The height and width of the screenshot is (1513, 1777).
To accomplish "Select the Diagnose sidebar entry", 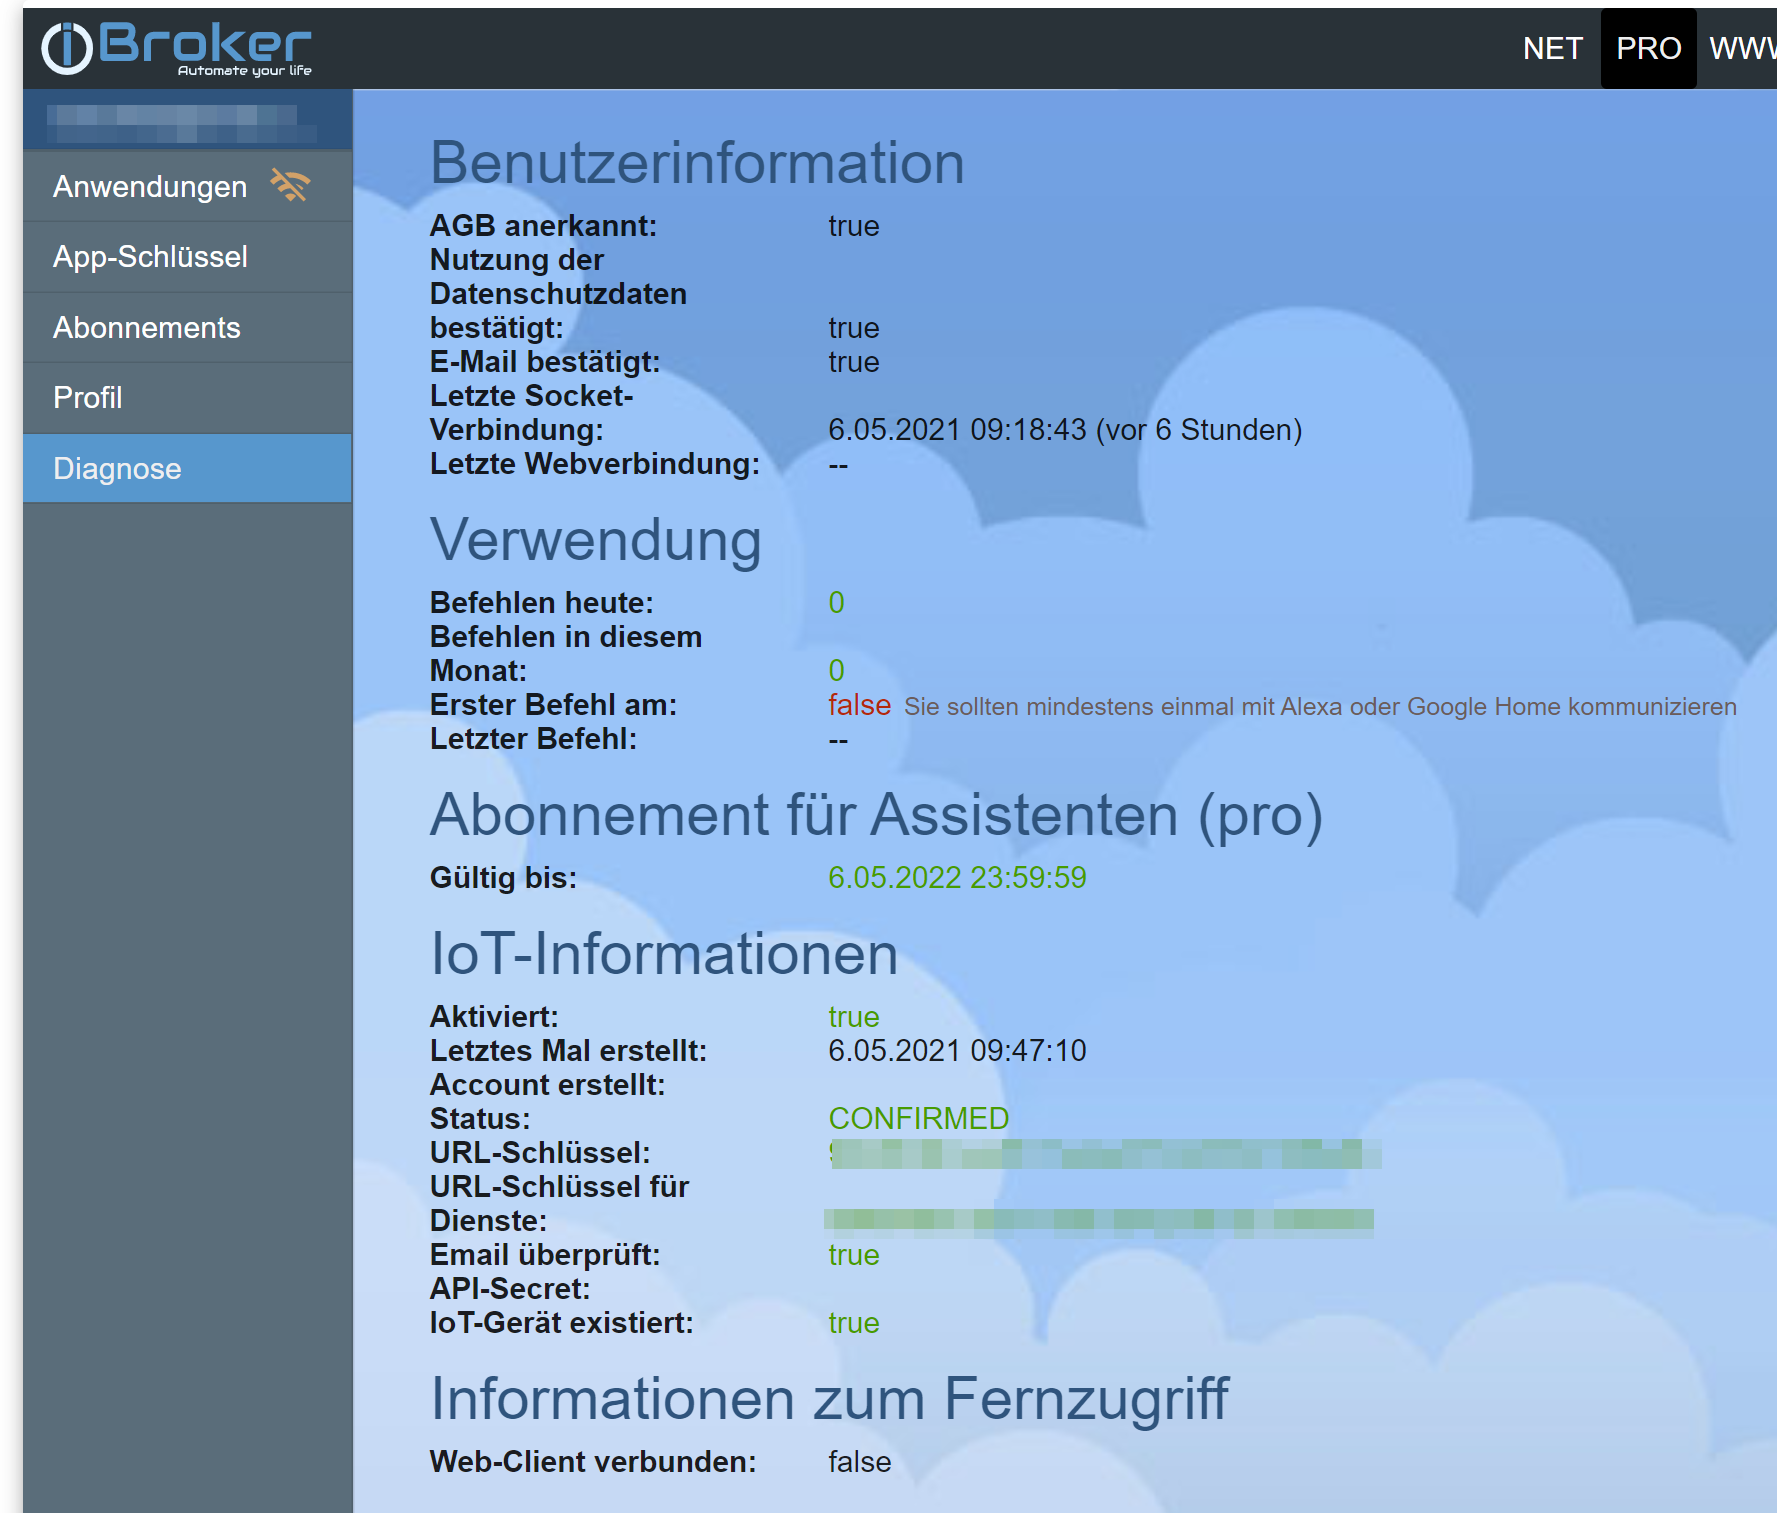I will (188, 468).
